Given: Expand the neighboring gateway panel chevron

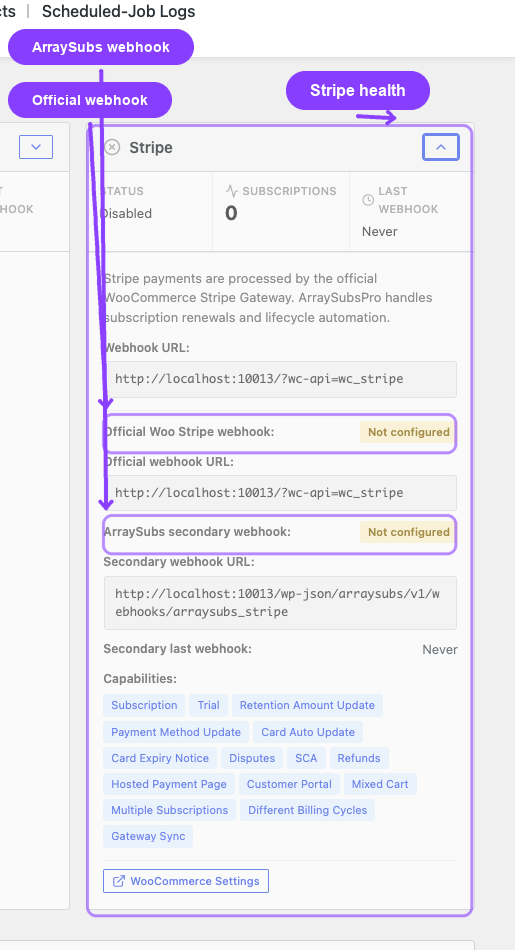Looking at the screenshot, I should 36,147.
